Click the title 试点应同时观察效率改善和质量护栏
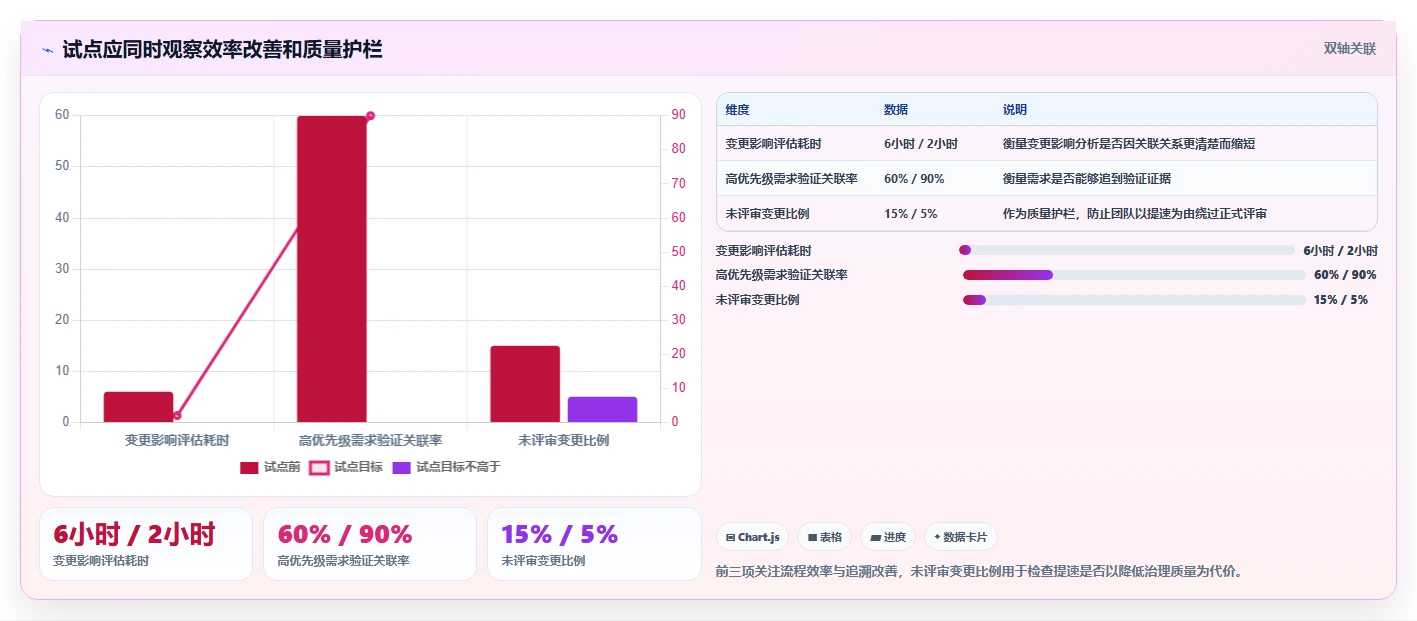This screenshot has width=1417, height=621. pos(222,50)
